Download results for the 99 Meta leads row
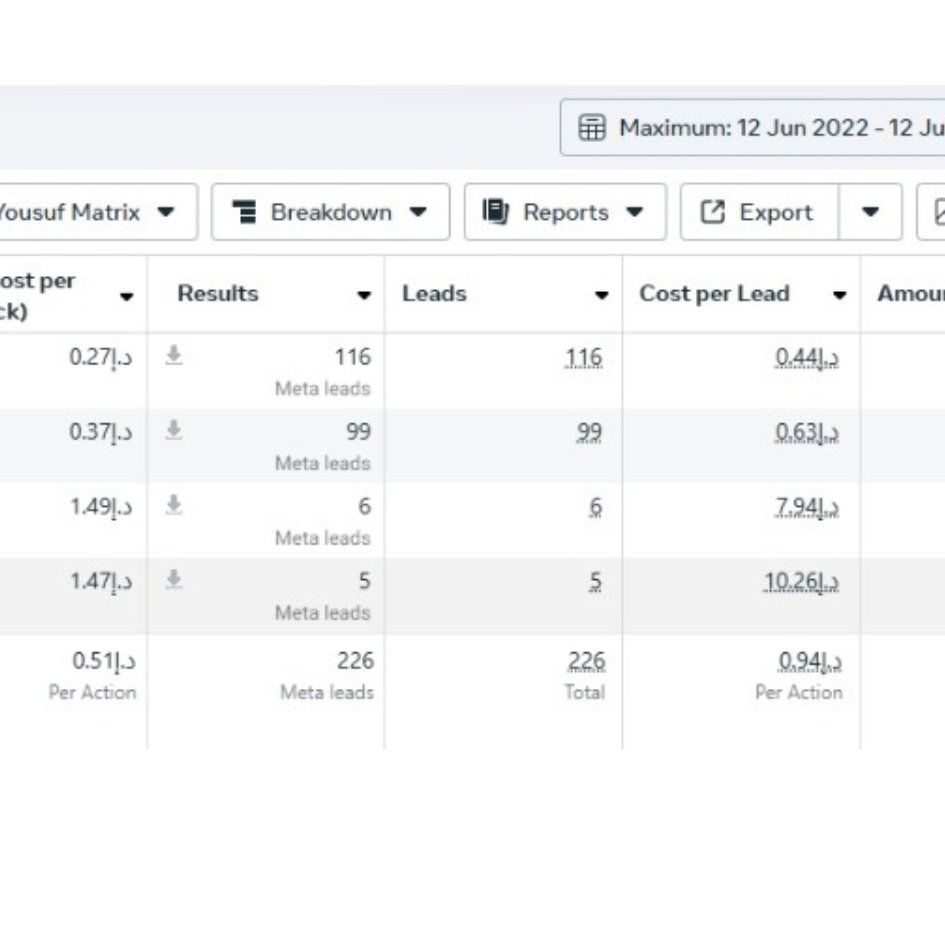The width and height of the screenshot is (945, 945). point(174,431)
